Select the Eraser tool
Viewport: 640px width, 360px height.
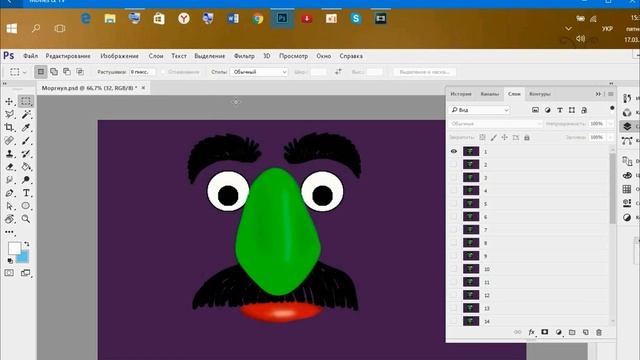coord(9,167)
